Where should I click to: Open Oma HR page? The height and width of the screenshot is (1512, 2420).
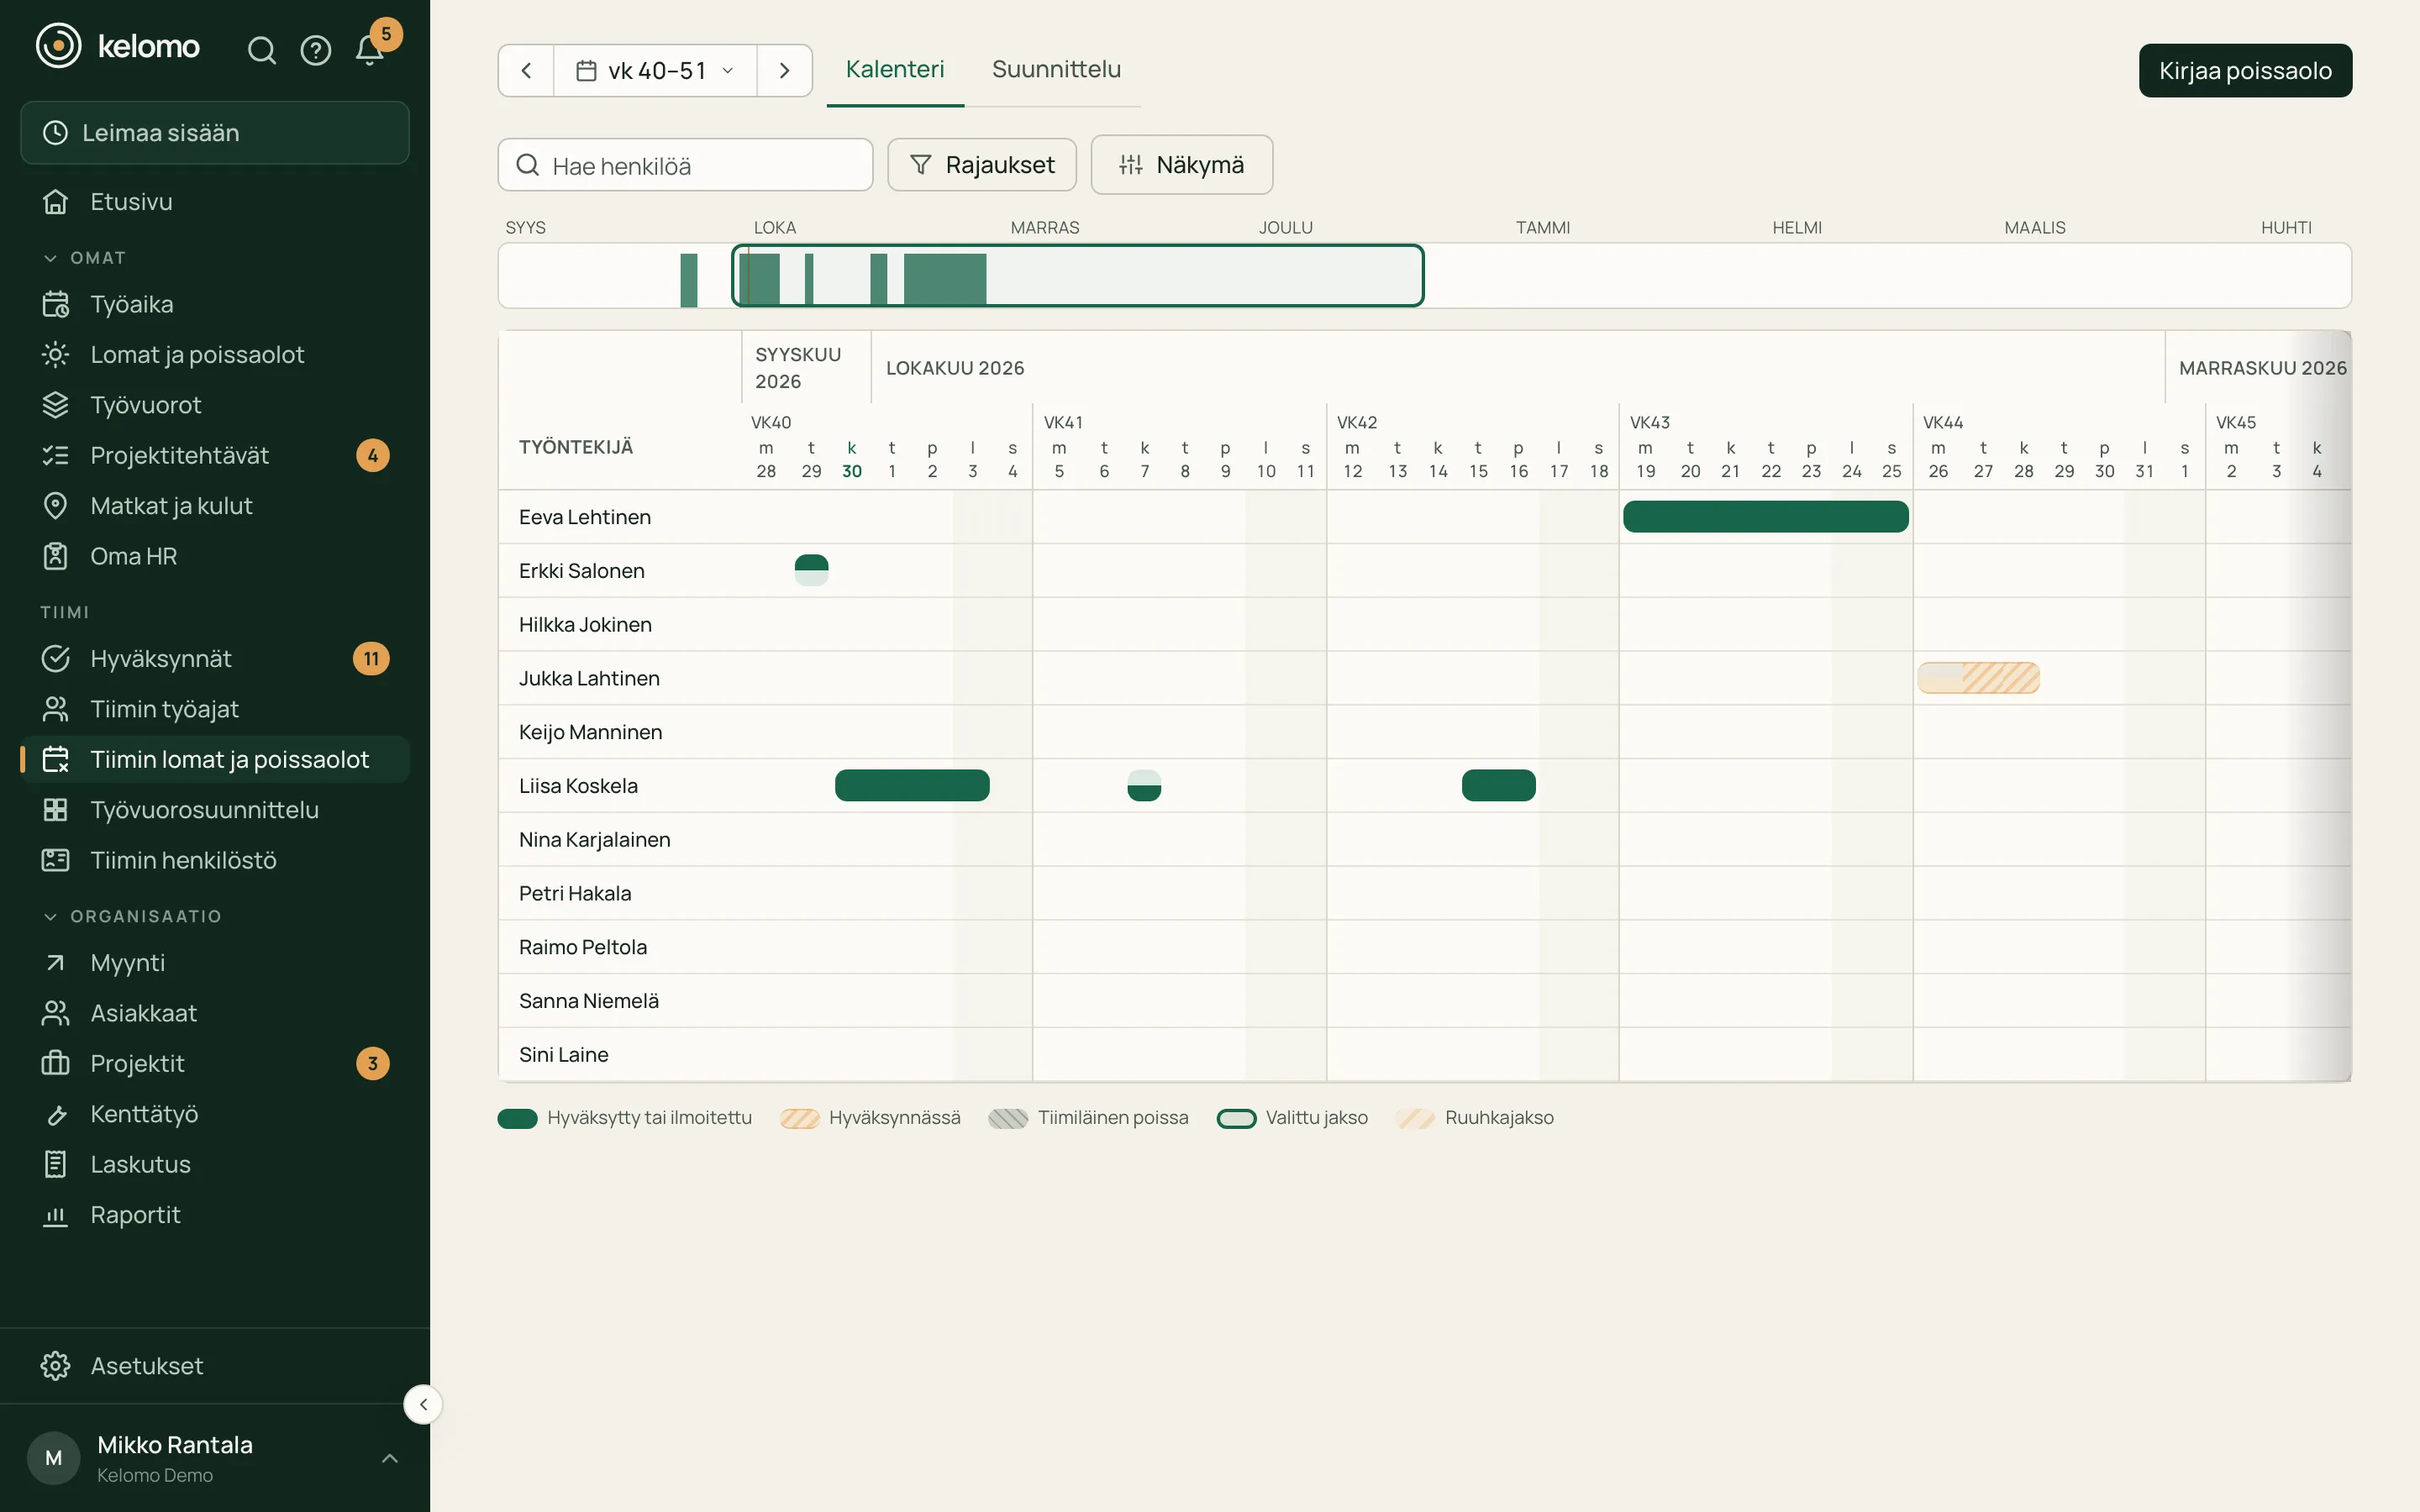pos(215,556)
